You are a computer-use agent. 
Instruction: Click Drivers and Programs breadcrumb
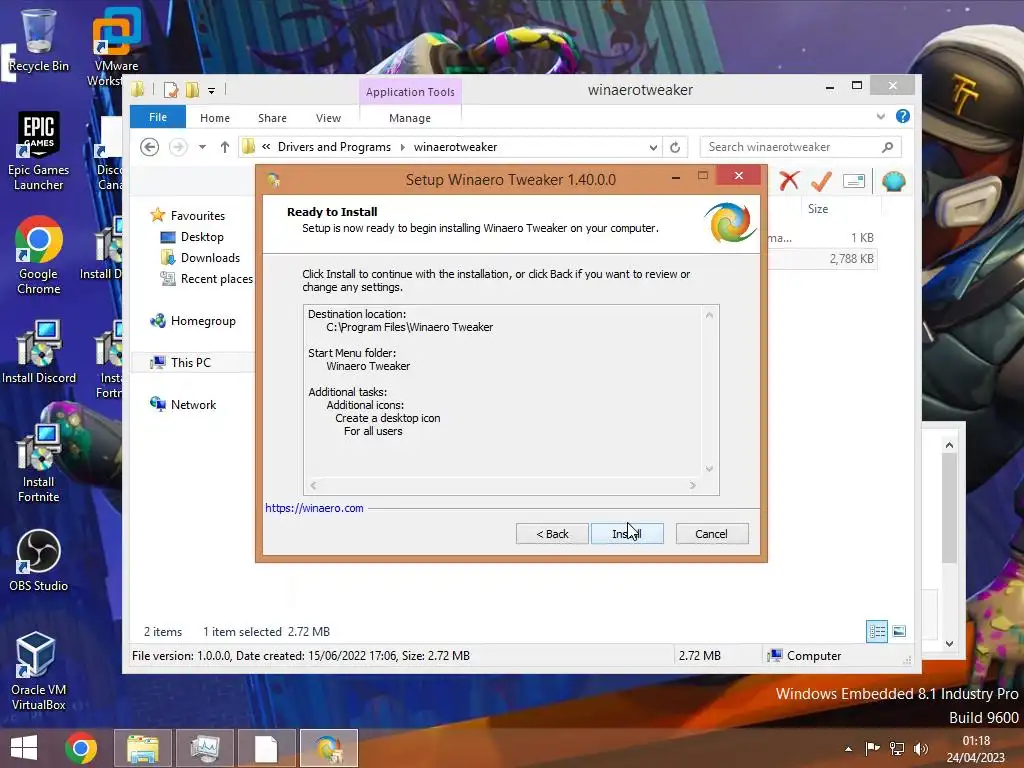click(x=334, y=147)
